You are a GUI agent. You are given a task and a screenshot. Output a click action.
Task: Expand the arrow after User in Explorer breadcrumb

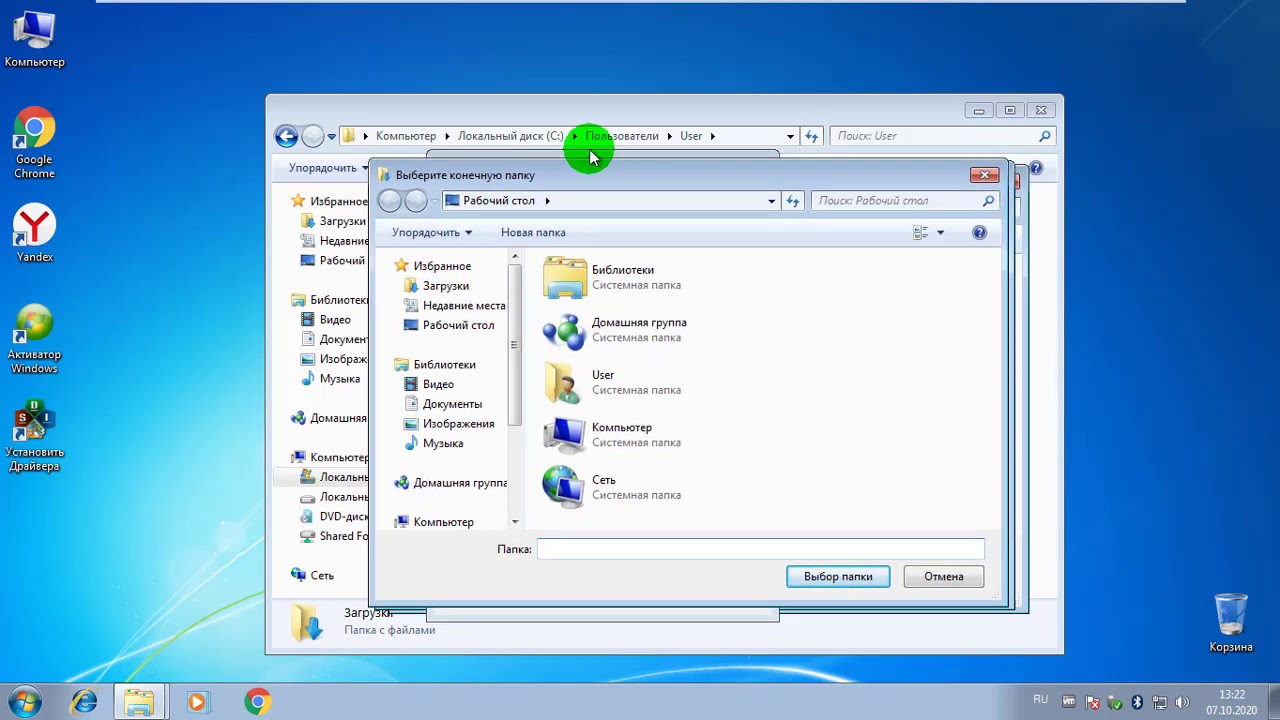click(x=713, y=136)
